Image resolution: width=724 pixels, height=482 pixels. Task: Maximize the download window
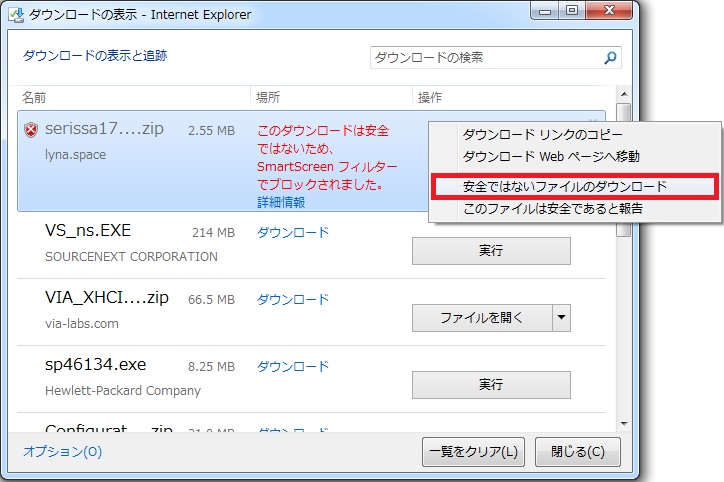point(572,11)
